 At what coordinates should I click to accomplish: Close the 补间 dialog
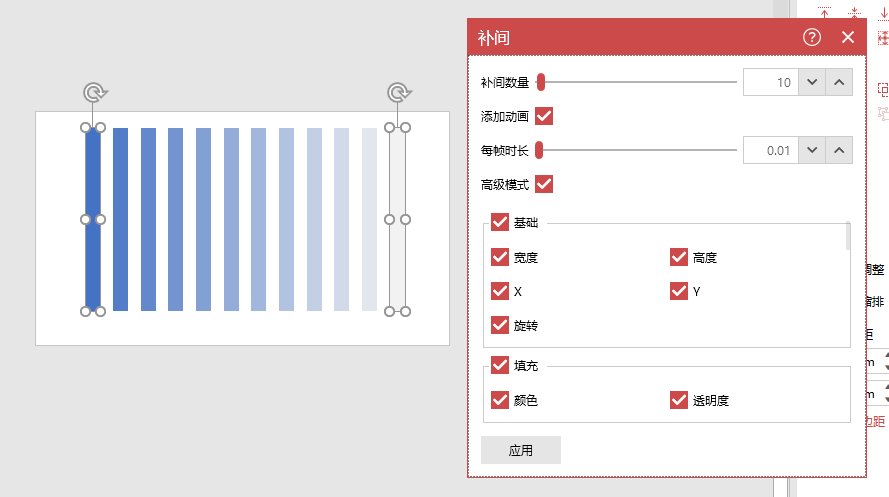848,38
